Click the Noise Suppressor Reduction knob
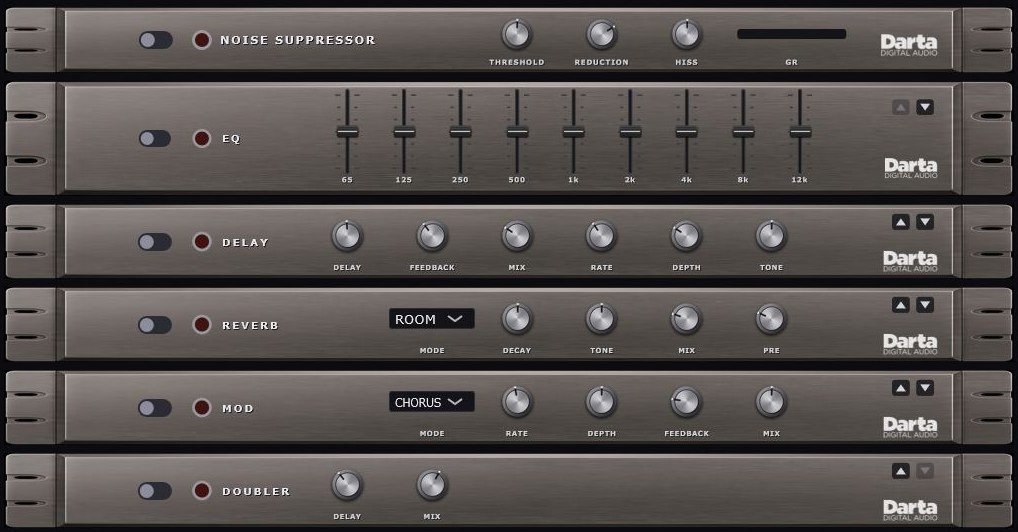The image size is (1018, 532). [602, 35]
